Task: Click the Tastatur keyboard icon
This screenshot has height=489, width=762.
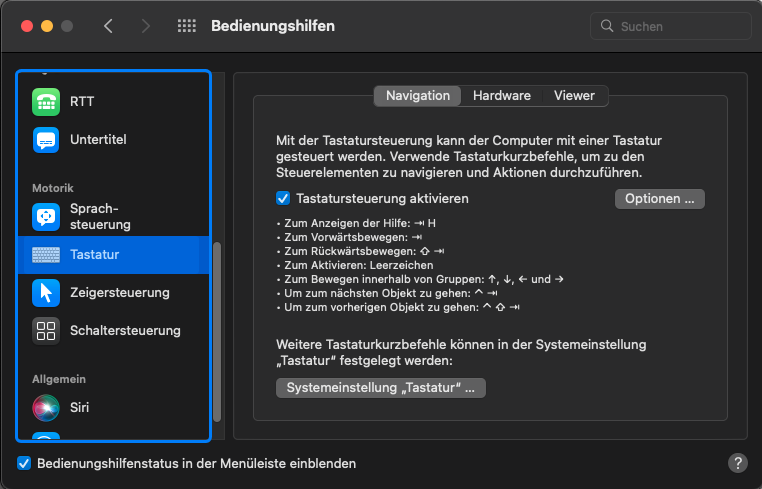Action: pyautogui.click(x=46, y=255)
